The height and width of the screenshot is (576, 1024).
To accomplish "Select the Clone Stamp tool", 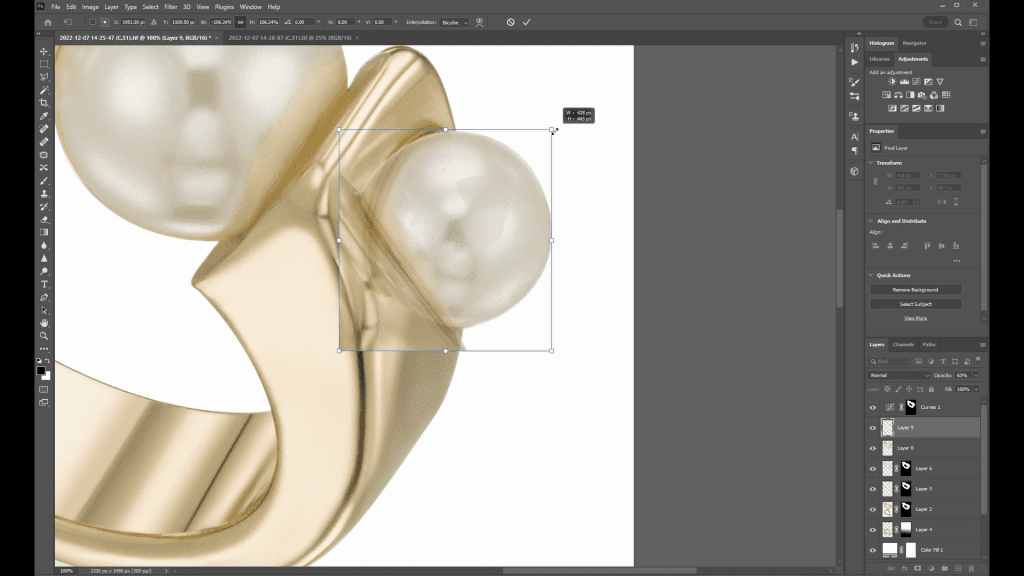I will pyautogui.click(x=44, y=194).
